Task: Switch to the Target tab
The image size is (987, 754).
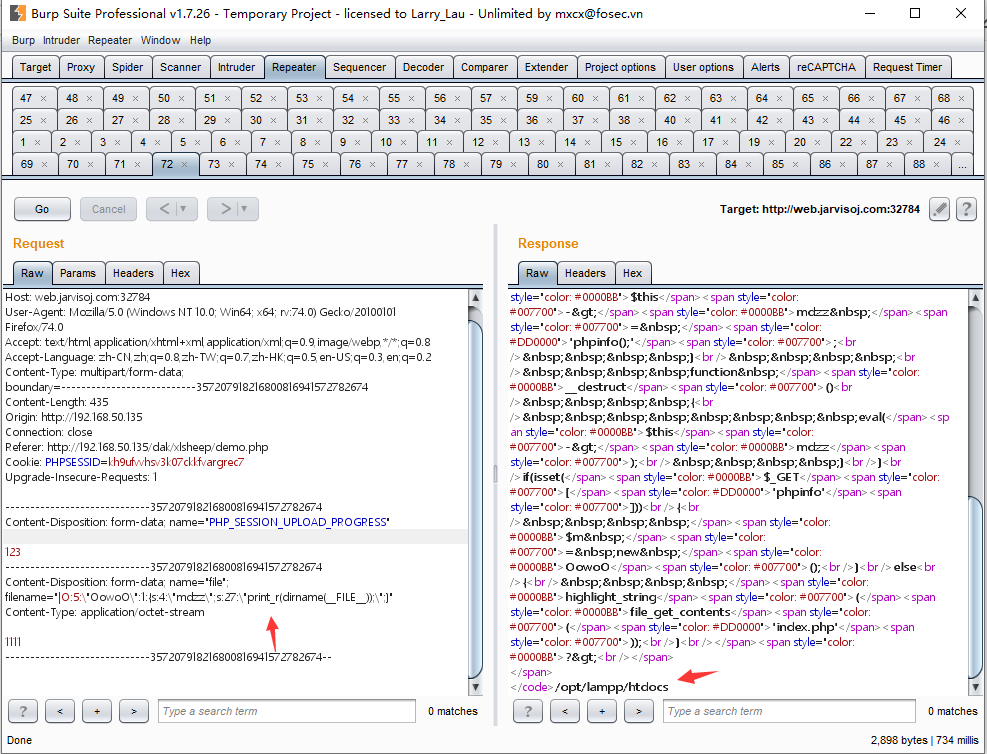Action: [35, 67]
